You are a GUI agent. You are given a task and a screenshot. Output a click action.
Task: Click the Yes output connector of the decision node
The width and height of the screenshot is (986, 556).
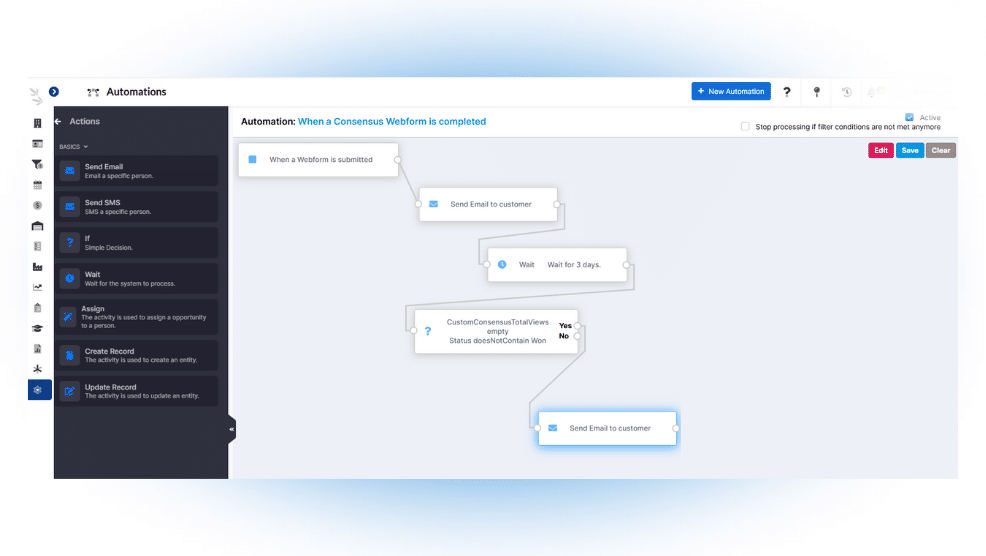point(577,326)
